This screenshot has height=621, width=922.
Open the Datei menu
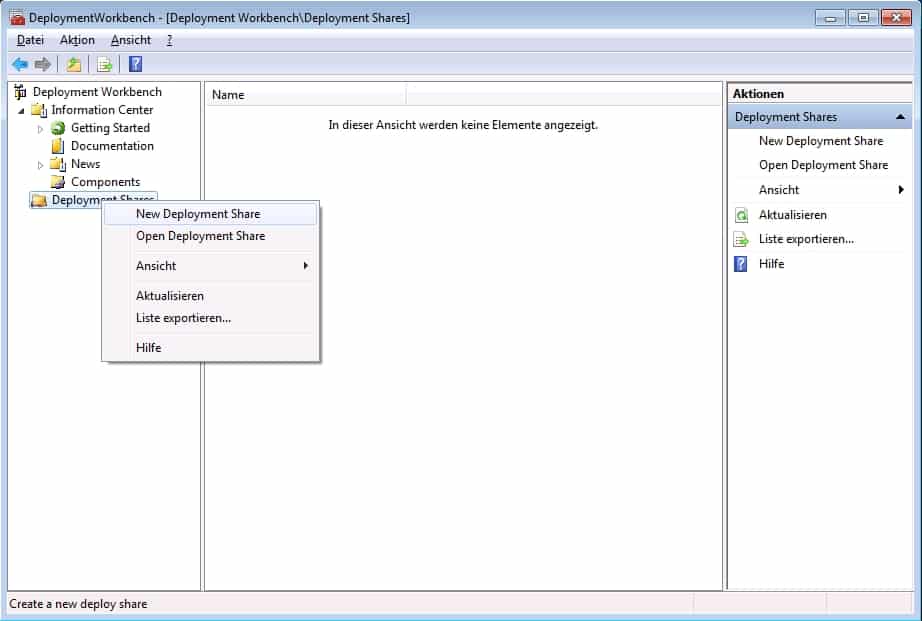click(x=30, y=40)
